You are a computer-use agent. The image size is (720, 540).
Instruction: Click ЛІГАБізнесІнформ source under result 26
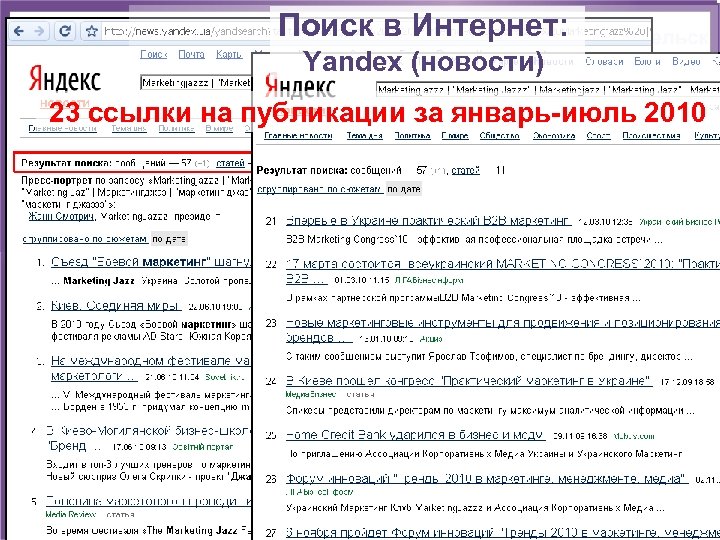pyautogui.click(x=320, y=492)
